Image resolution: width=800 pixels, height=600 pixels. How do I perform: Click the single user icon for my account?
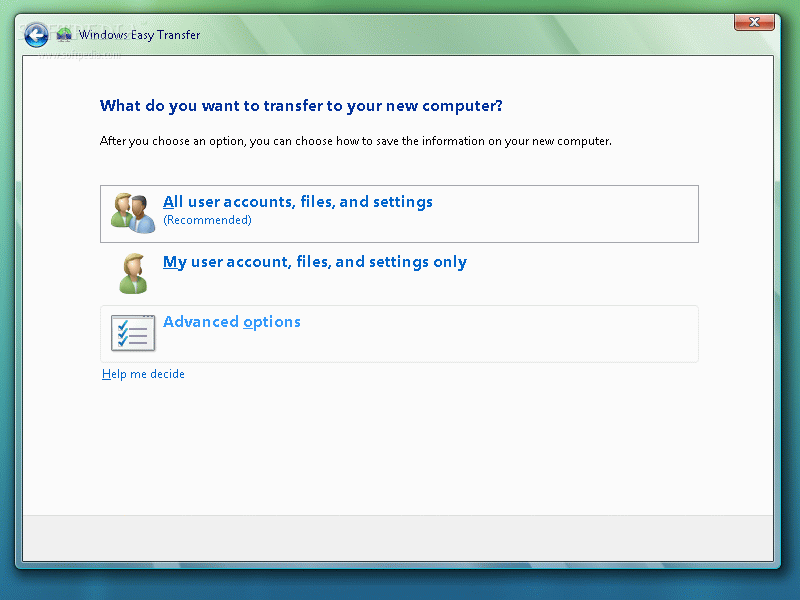pyautogui.click(x=133, y=273)
